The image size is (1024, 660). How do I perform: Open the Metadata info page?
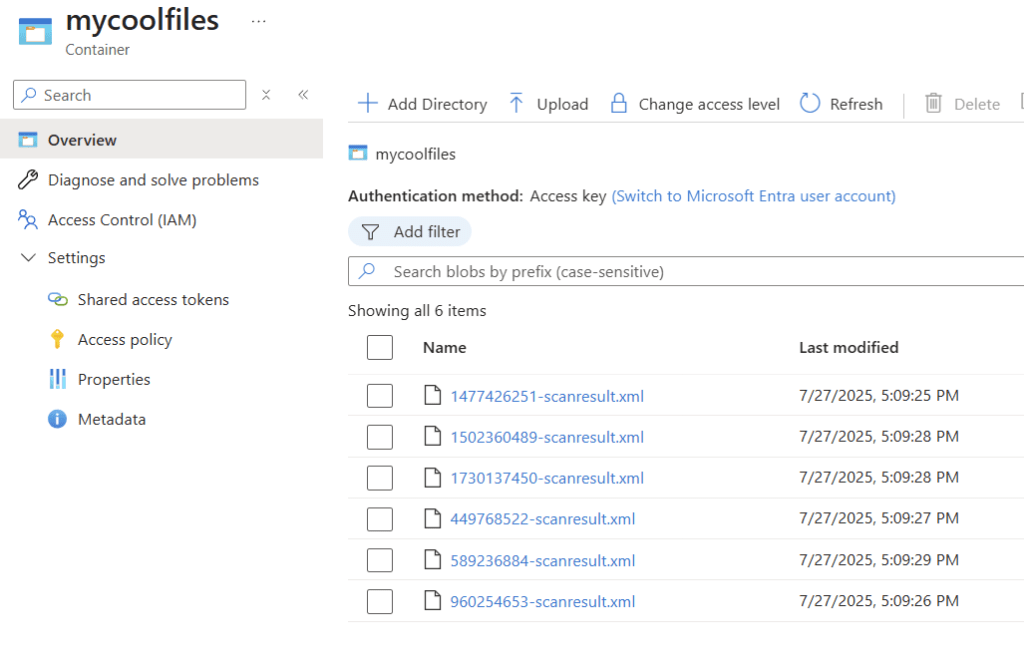point(111,420)
